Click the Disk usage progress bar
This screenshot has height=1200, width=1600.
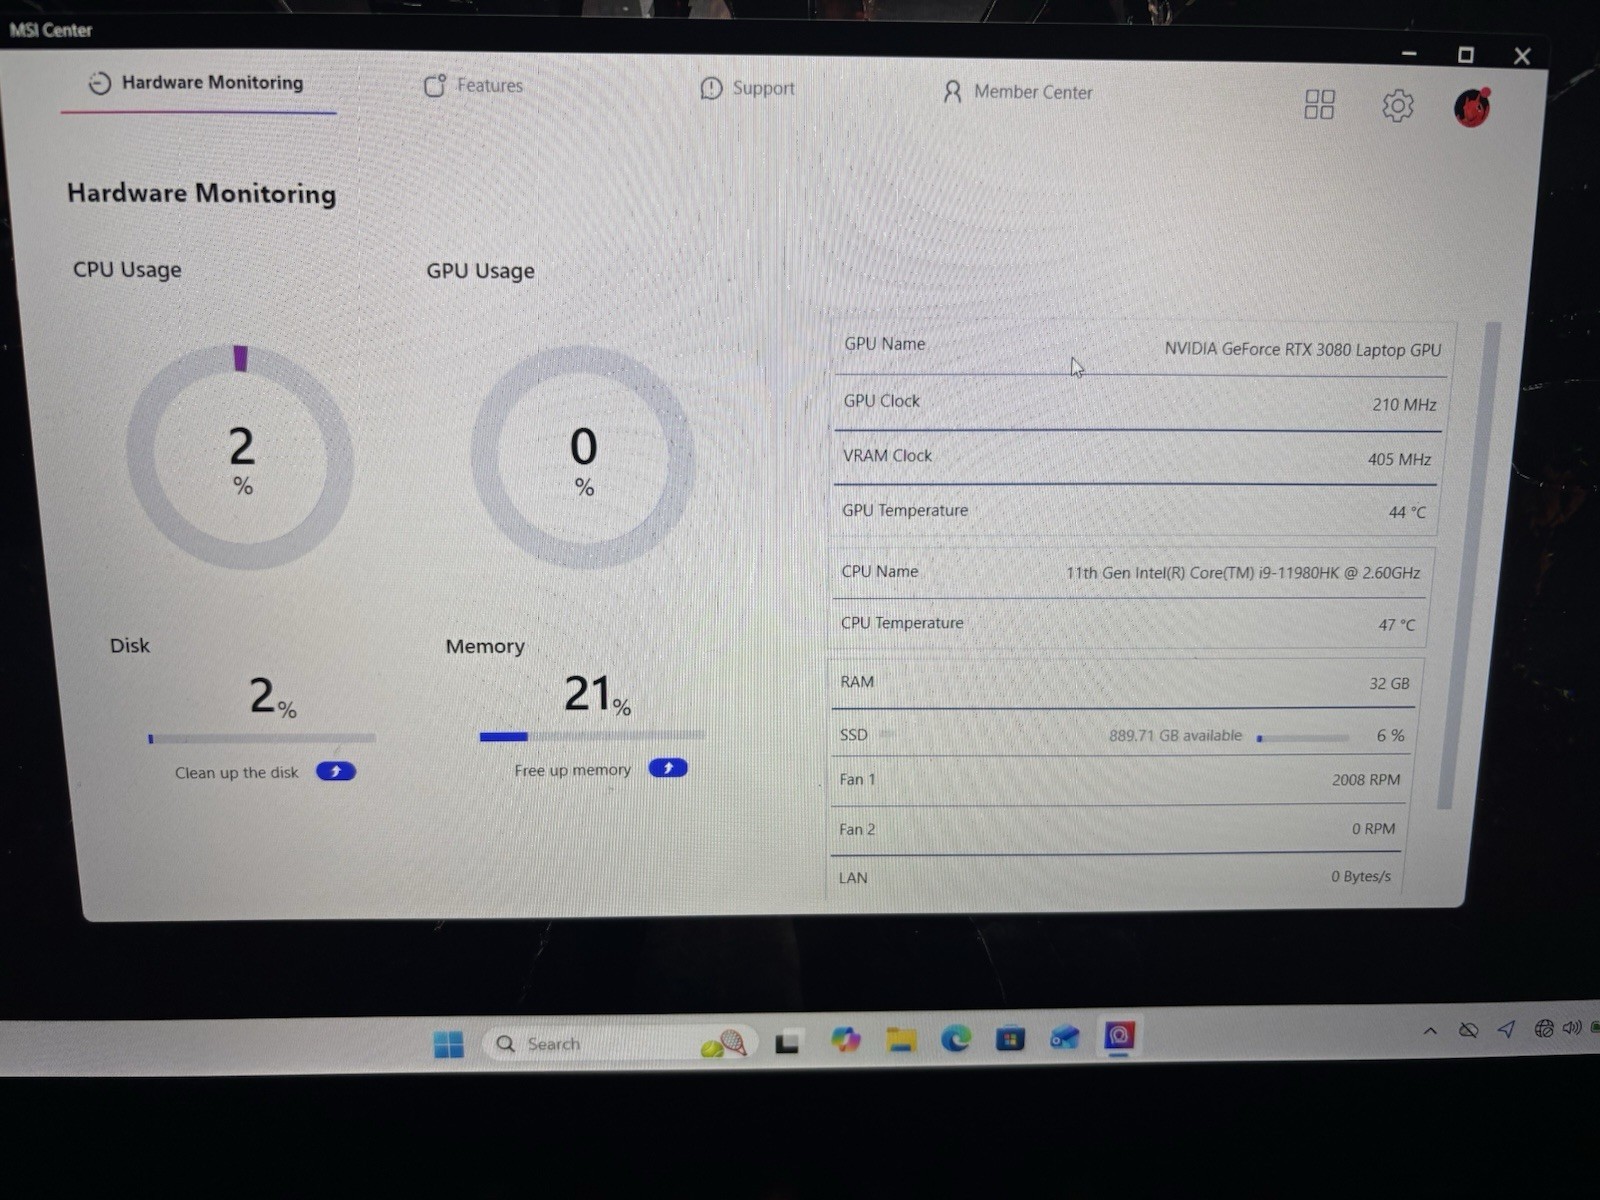point(262,739)
